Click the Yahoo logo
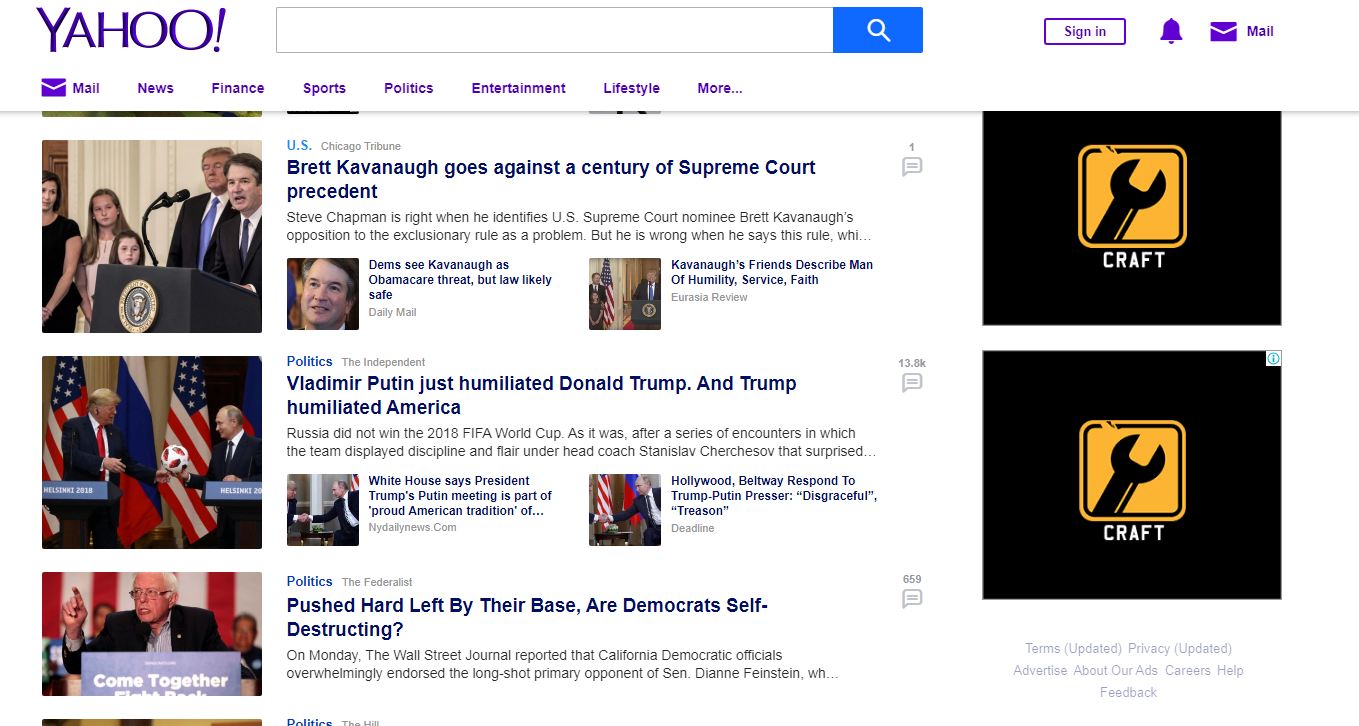Image resolution: width=1359 pixels, height=726 pixels. click(x=131, y=31)
